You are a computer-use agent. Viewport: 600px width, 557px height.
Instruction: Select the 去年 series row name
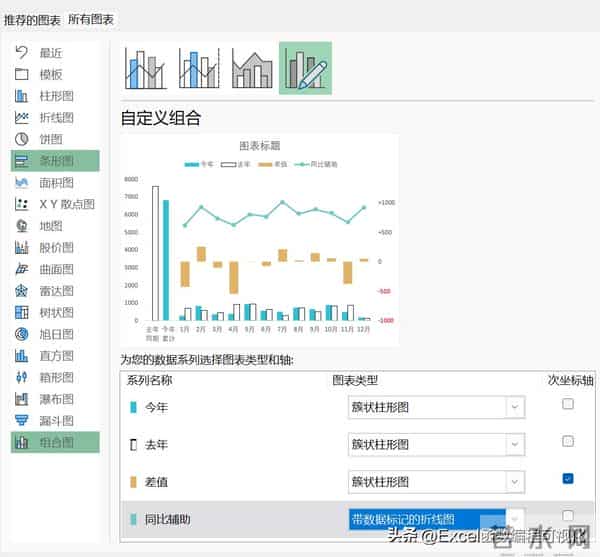click(156, 445)
